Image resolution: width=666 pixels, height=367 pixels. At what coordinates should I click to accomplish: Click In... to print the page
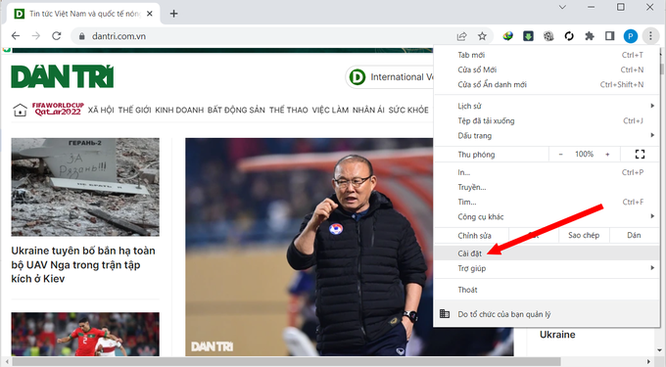(x=547, y=172)
